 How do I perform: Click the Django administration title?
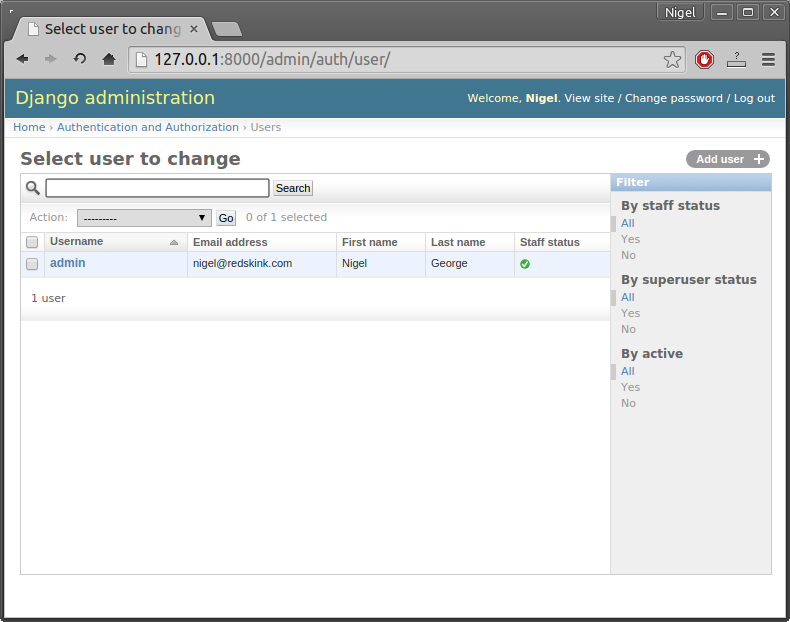click(115, 98)
